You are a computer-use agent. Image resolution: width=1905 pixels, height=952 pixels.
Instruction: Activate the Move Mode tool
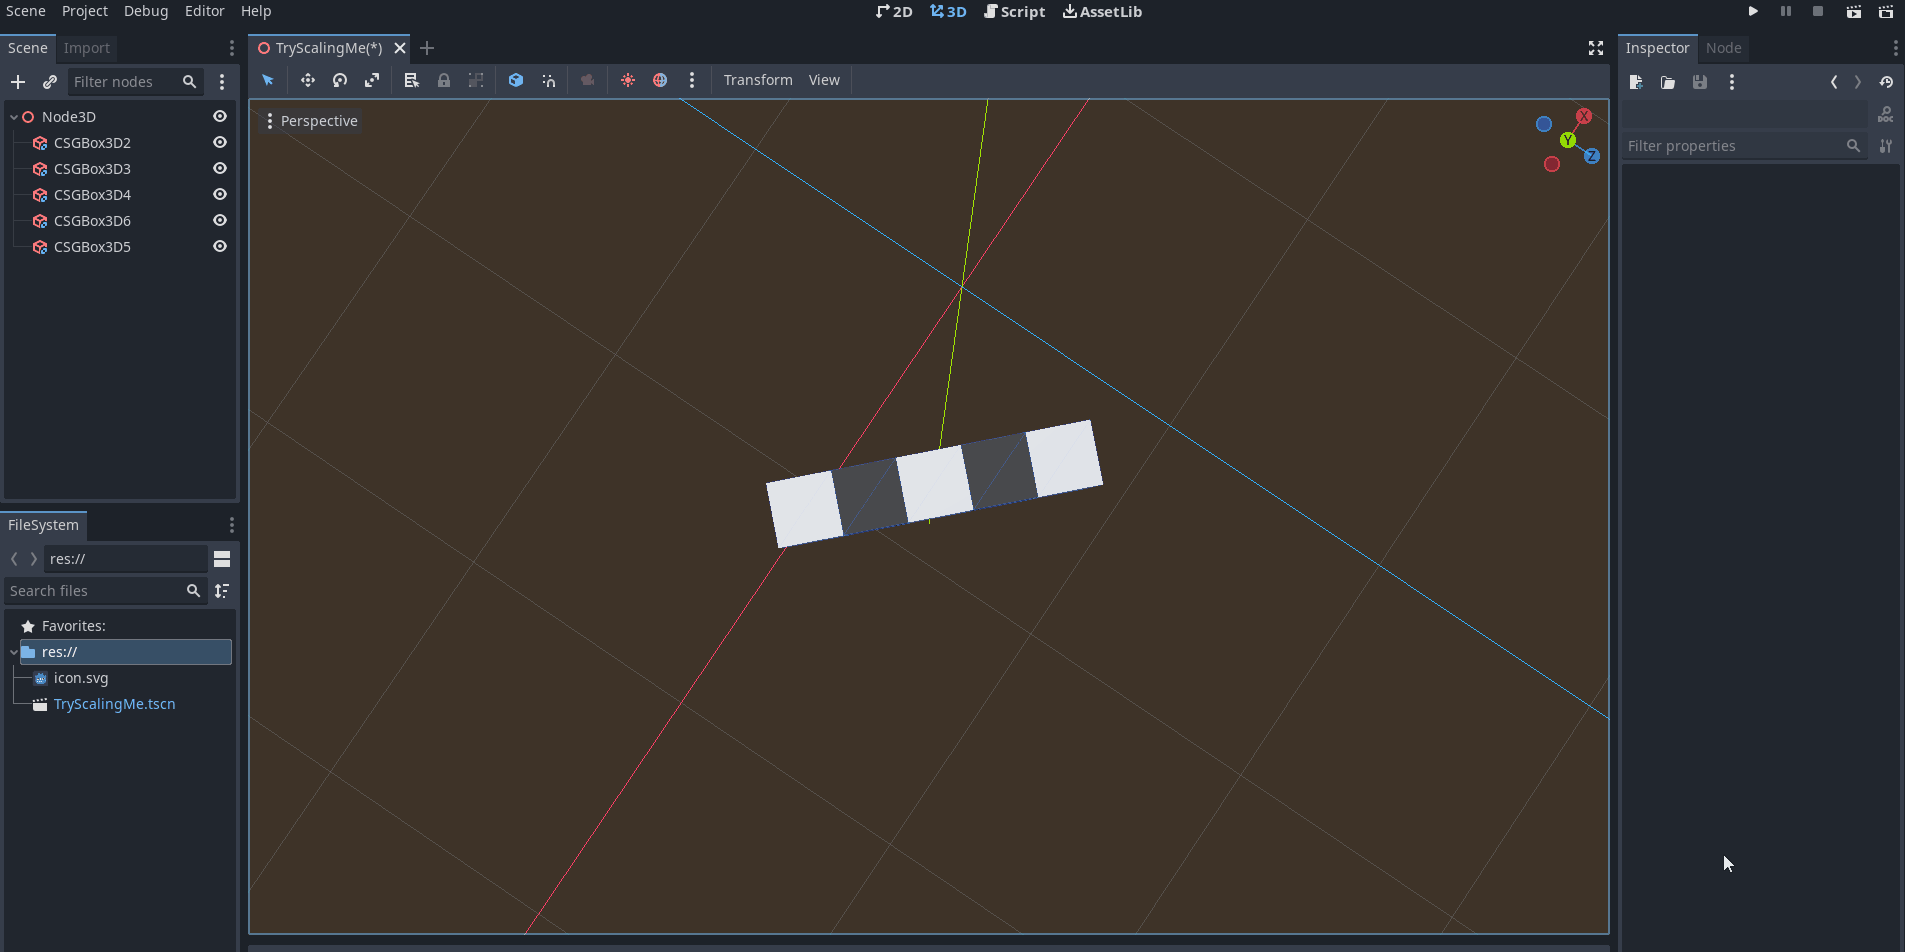tap(308, 80)
